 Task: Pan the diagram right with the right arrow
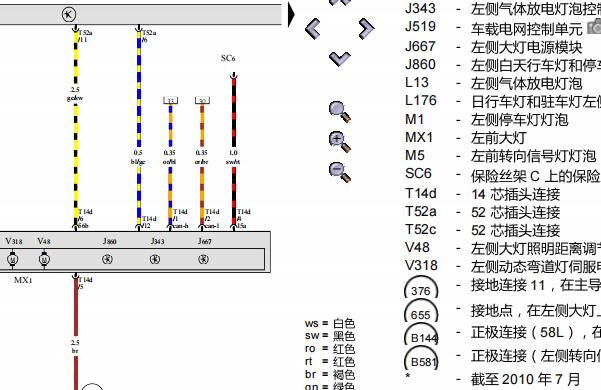(366, 29)
